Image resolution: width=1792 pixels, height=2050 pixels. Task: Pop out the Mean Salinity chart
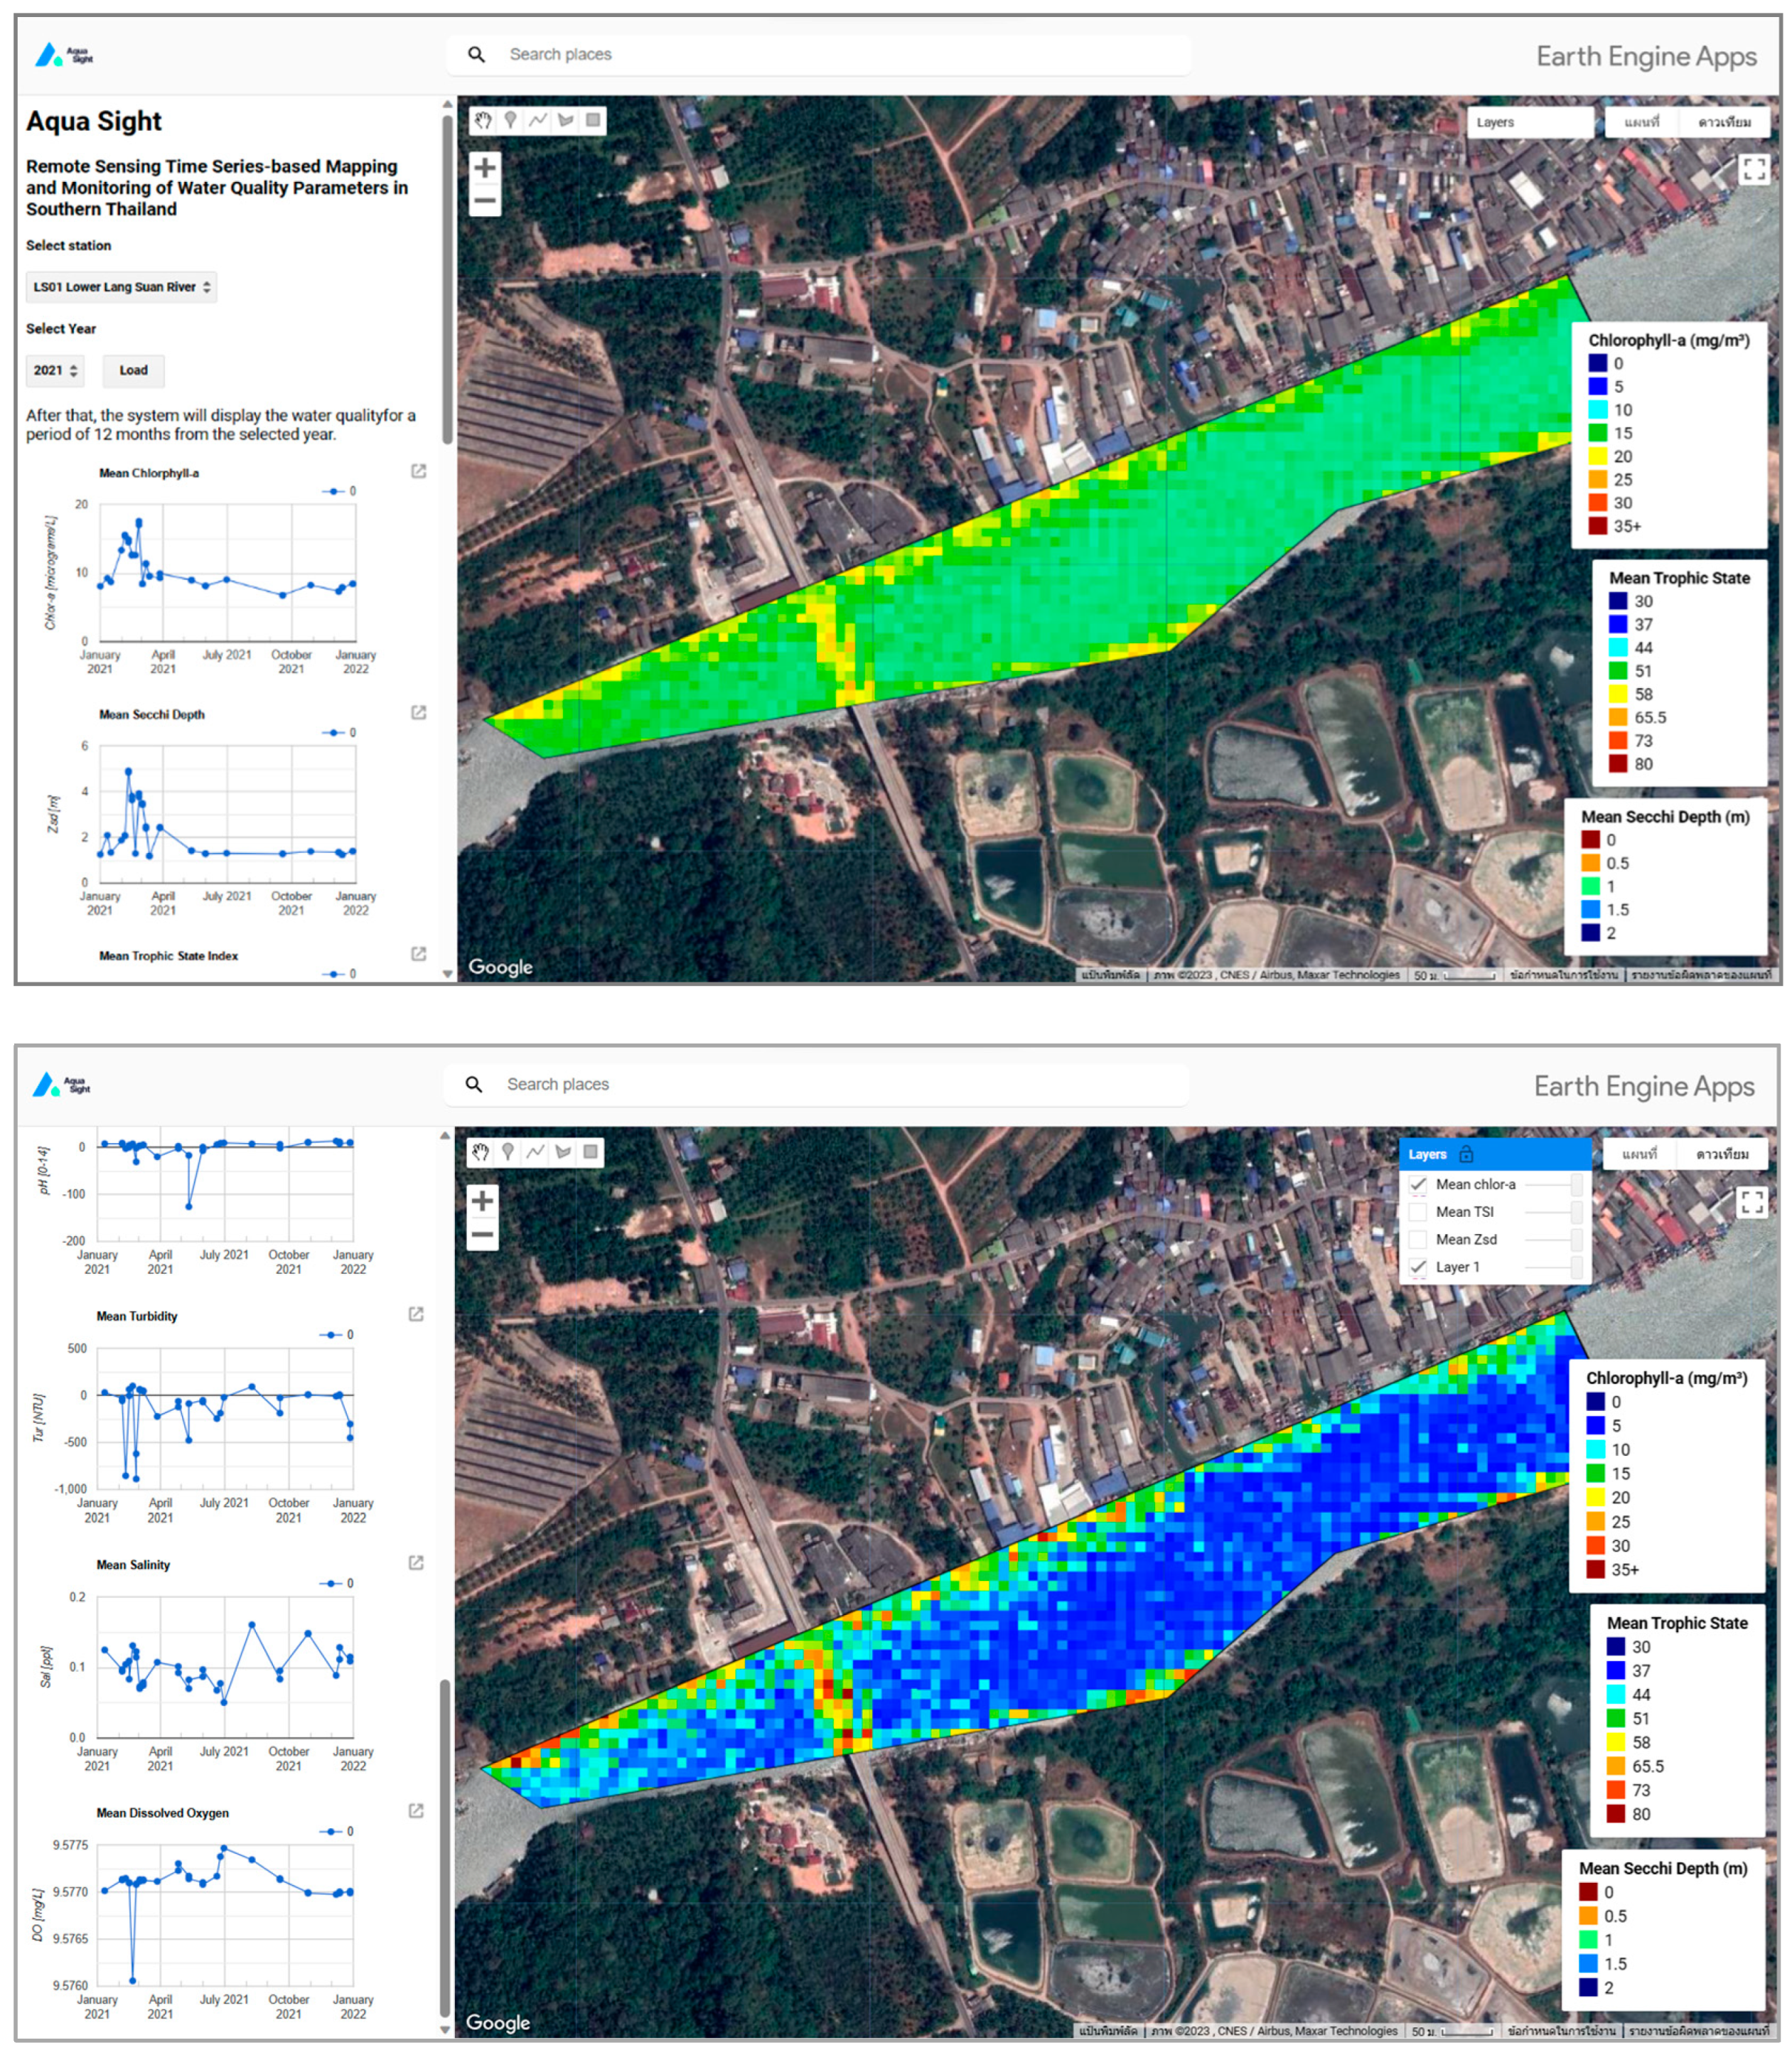coord(416,1563)
